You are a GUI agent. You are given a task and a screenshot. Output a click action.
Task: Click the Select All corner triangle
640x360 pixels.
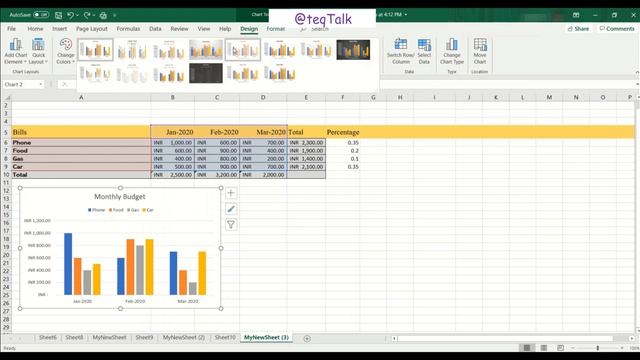7,97
